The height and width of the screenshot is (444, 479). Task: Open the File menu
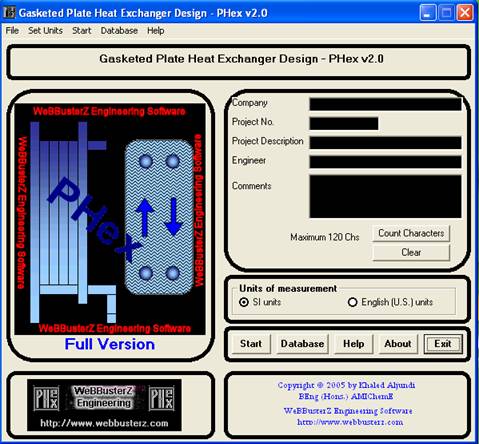click(12, 31)
